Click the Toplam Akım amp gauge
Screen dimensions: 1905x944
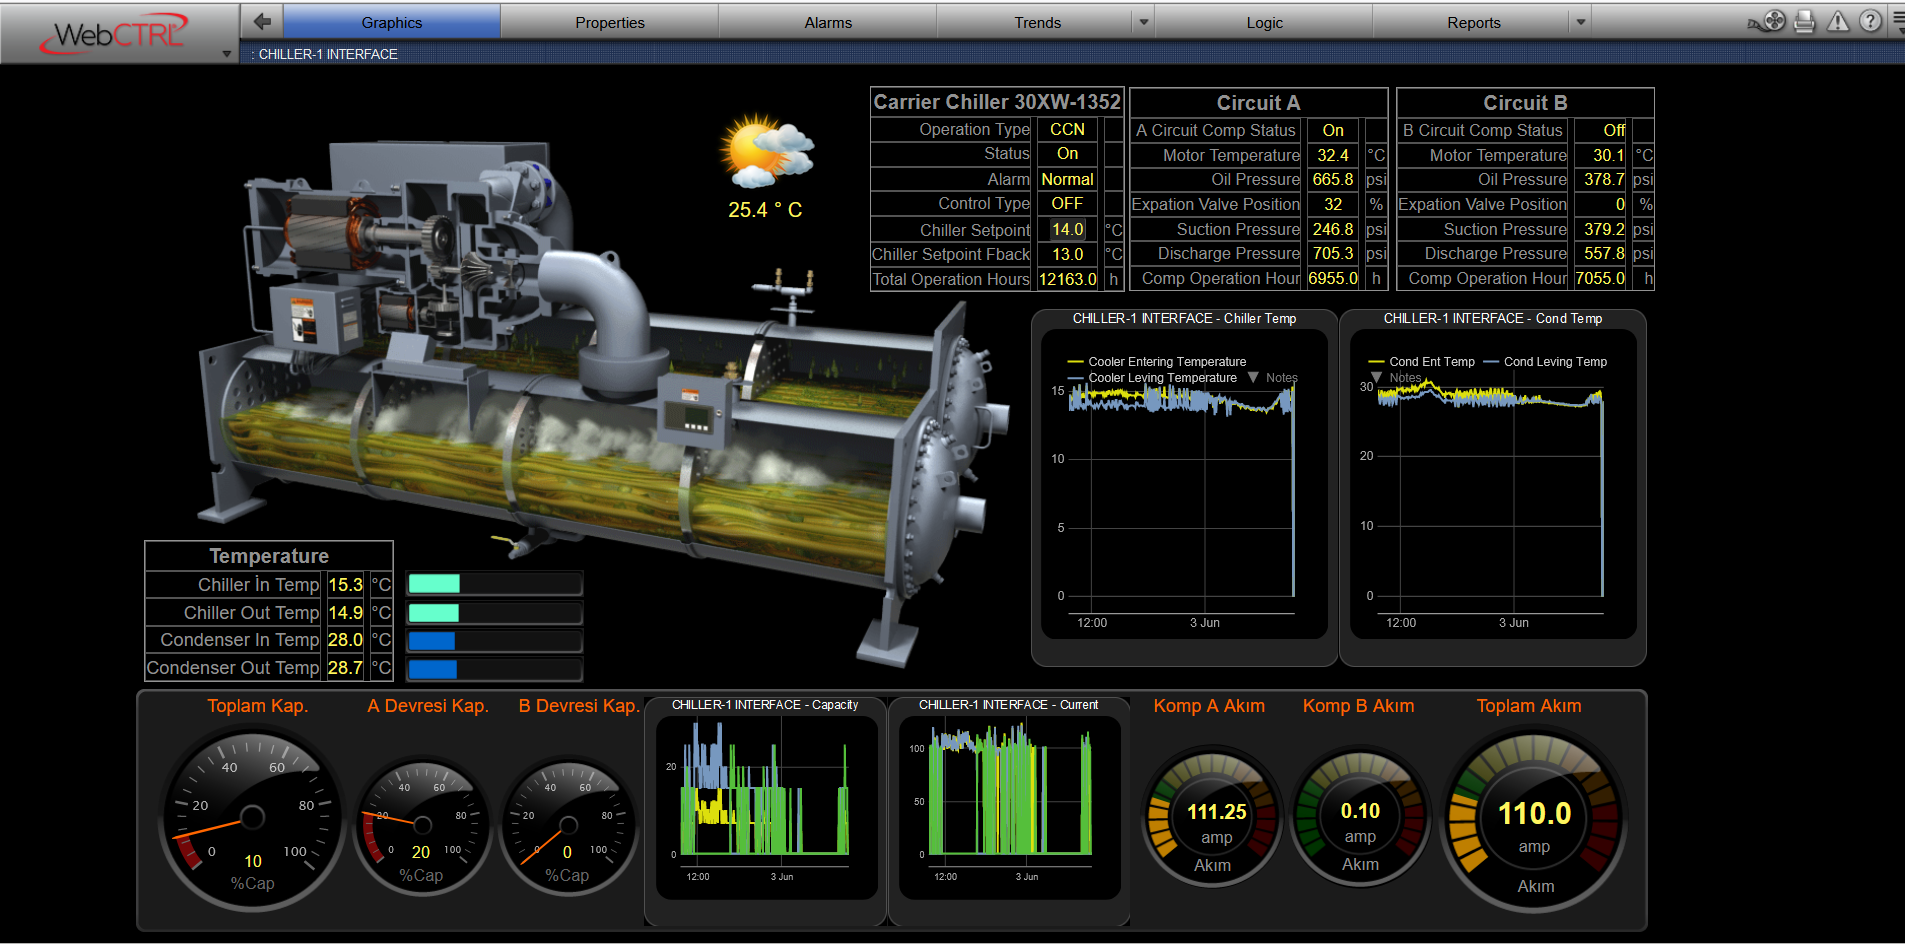1533,819
